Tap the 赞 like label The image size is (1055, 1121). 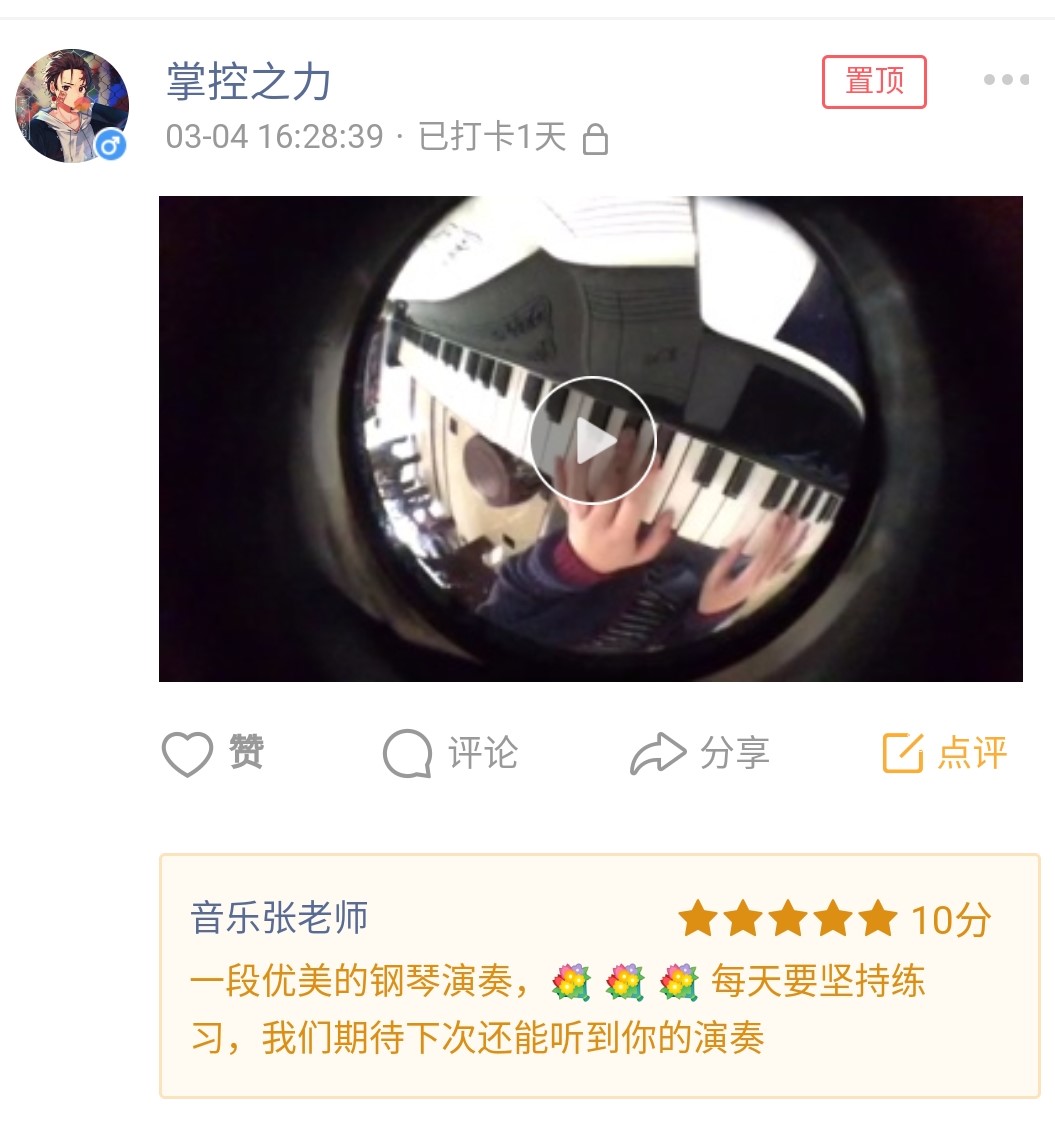point(247,751)
